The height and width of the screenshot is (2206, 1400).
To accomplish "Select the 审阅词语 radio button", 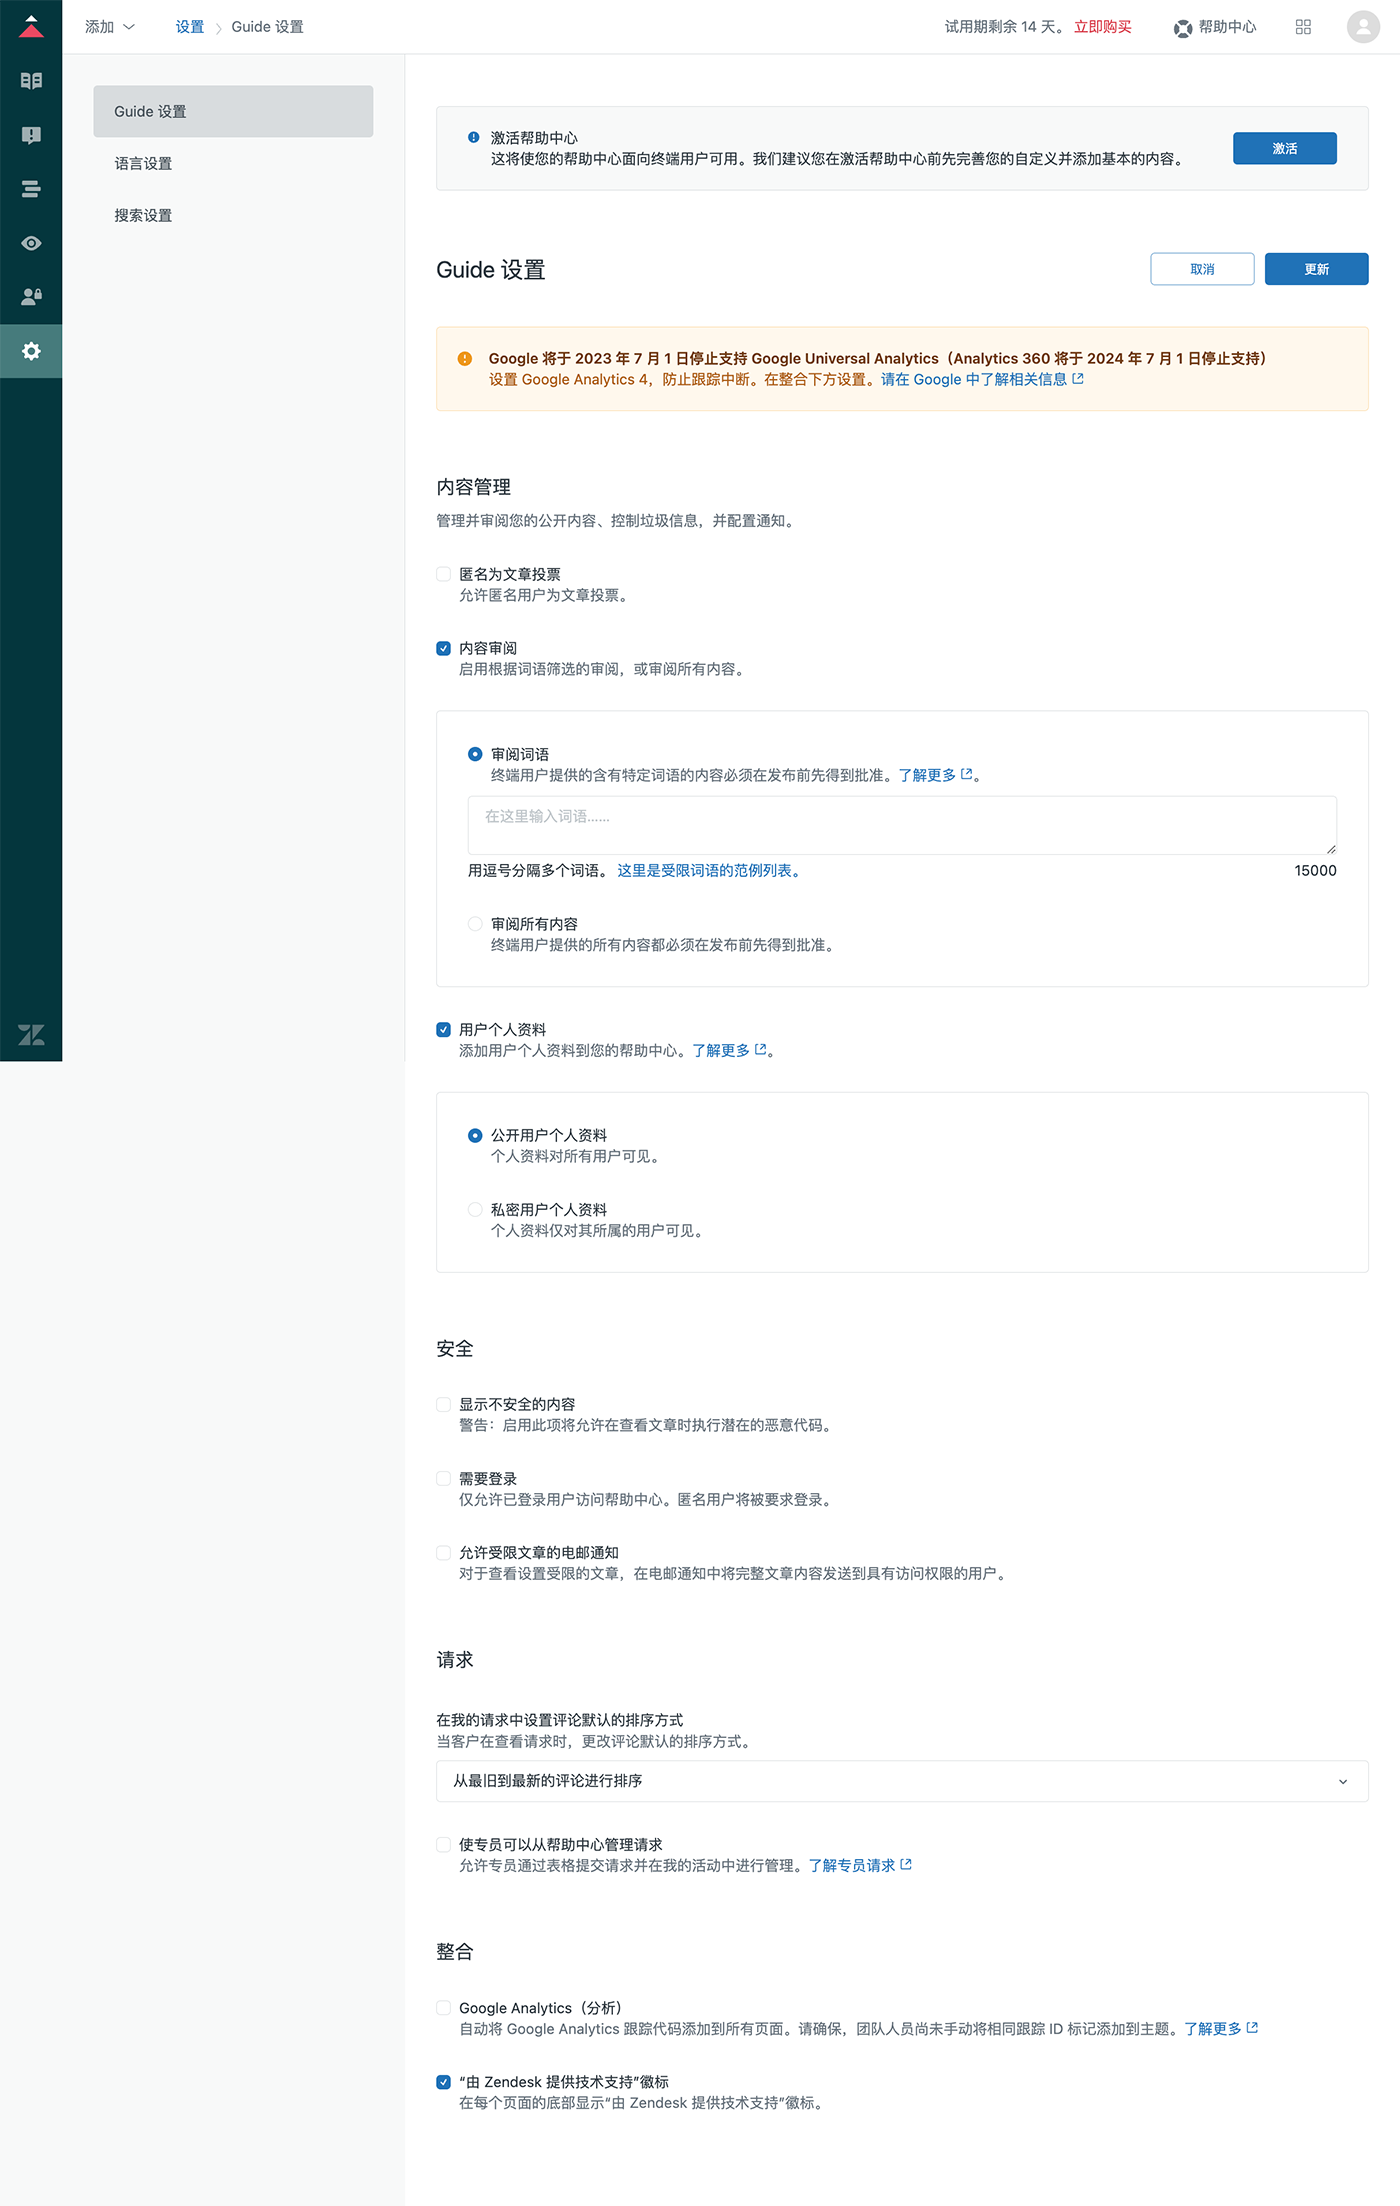I will pos(475,754).
